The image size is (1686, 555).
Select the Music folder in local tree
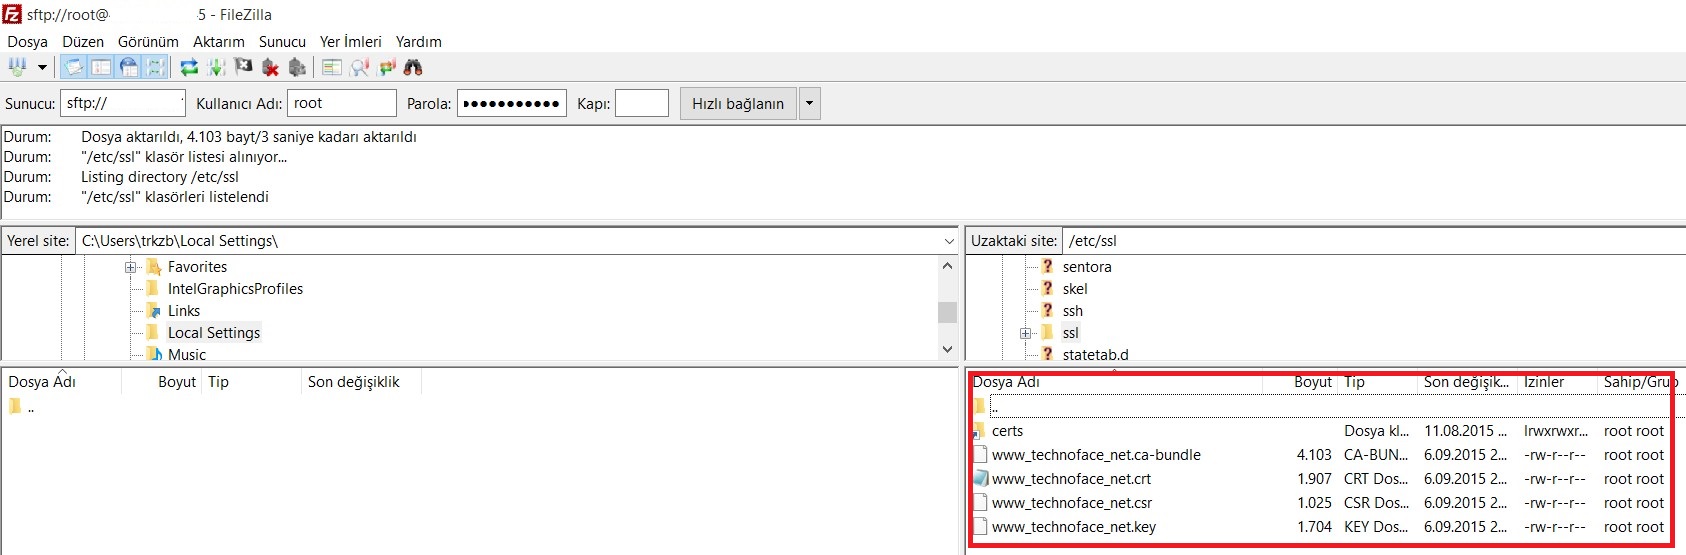tap(187, 354)
